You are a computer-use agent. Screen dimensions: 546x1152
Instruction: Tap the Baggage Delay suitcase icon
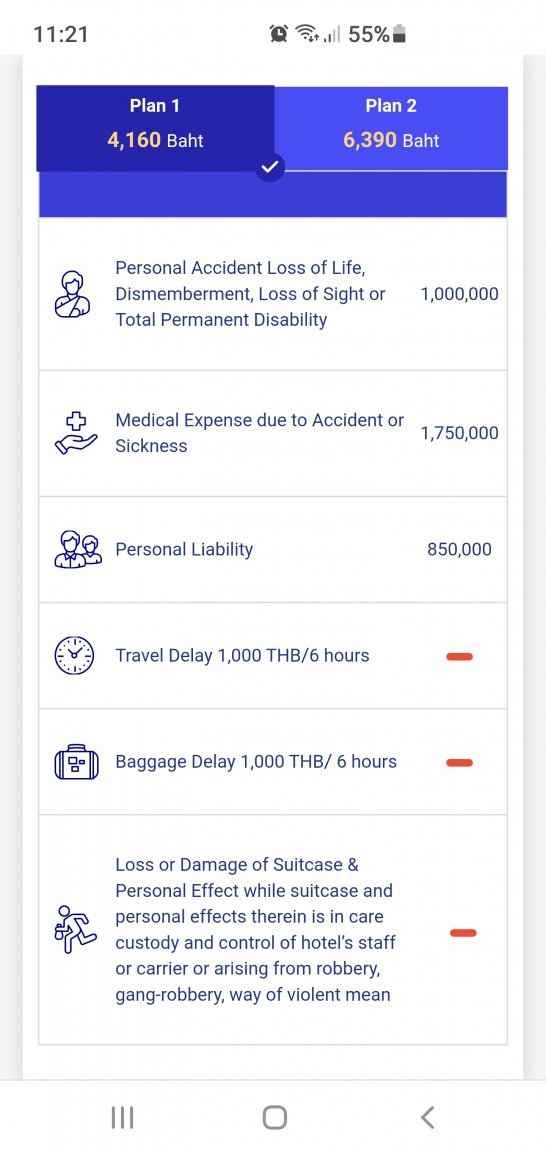[76, 762]
